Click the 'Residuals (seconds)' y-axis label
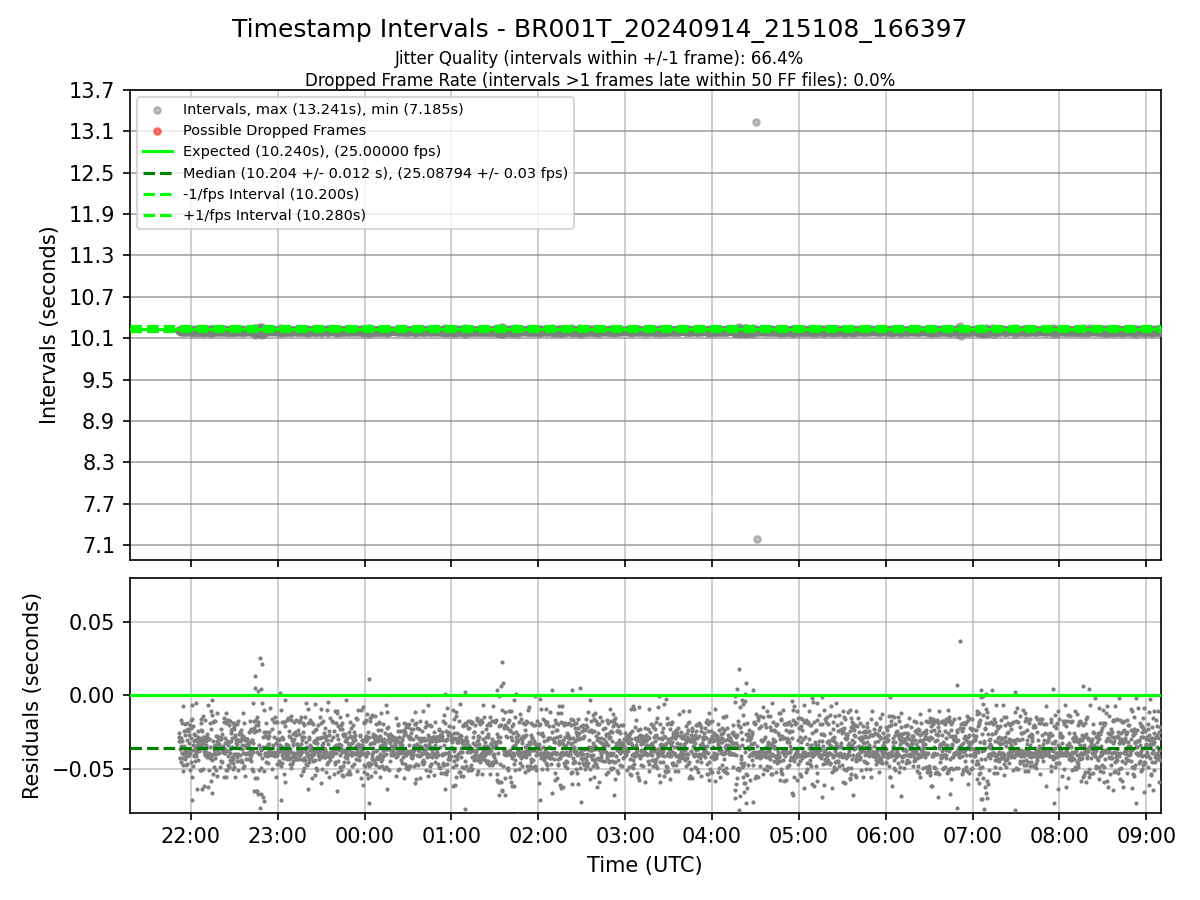 tap(32, 696)
